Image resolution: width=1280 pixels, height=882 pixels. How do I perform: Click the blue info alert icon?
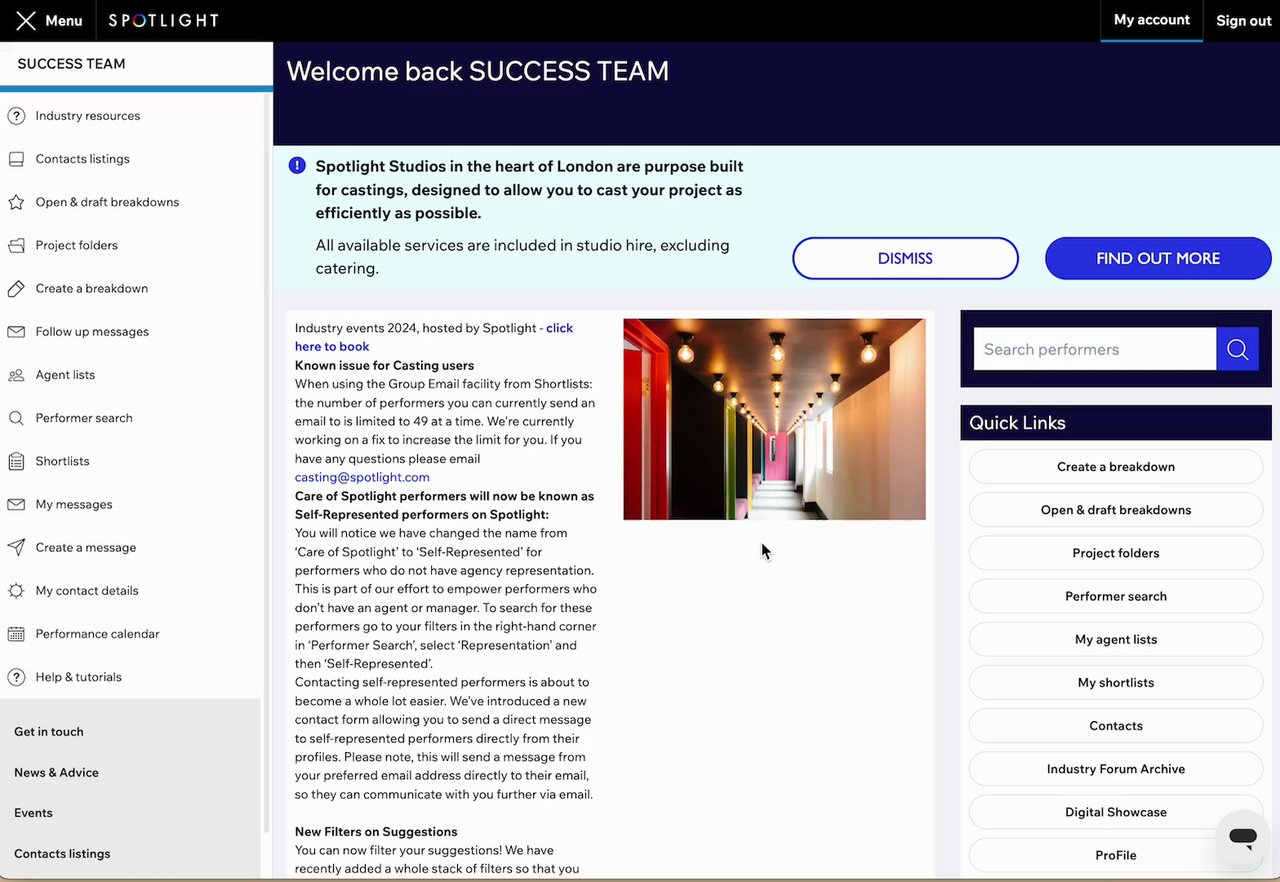pos(297,166)
